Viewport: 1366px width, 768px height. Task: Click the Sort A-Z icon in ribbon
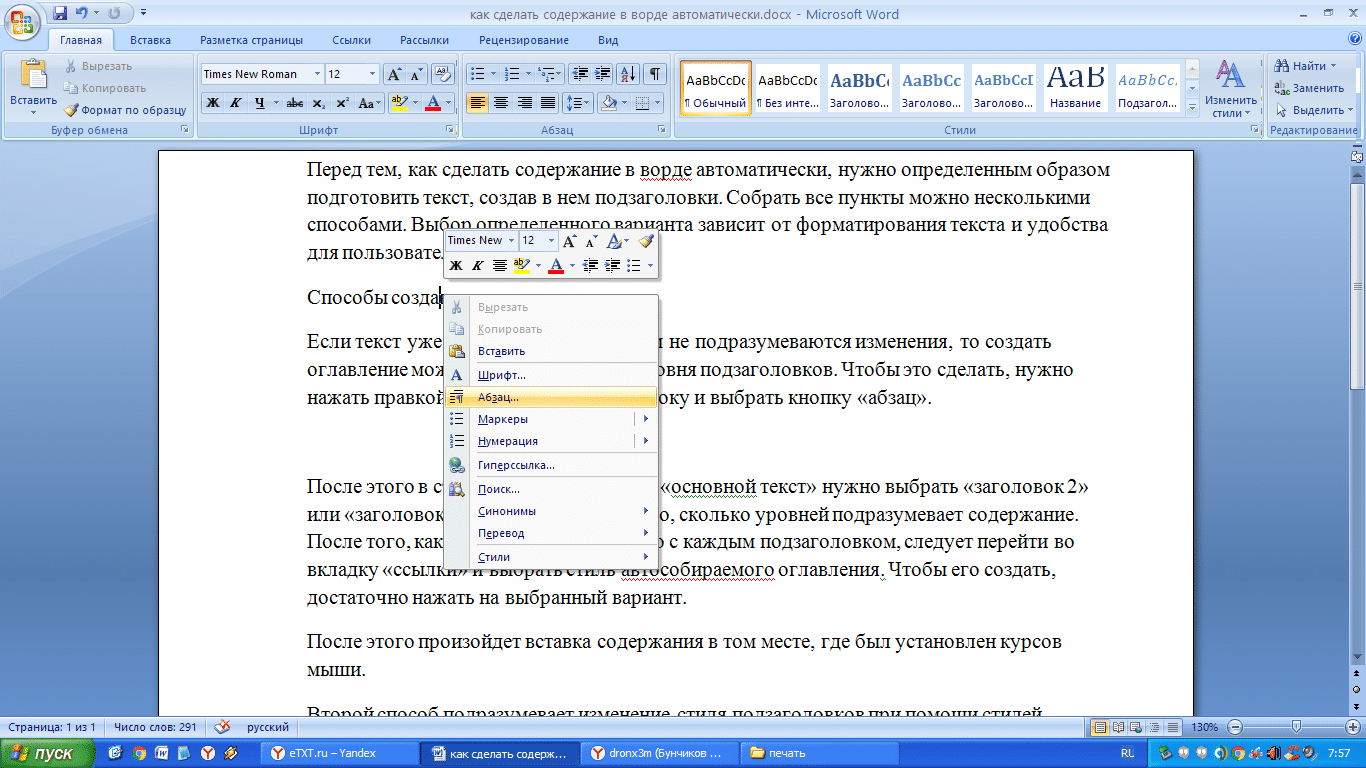(x=630, y=74)
